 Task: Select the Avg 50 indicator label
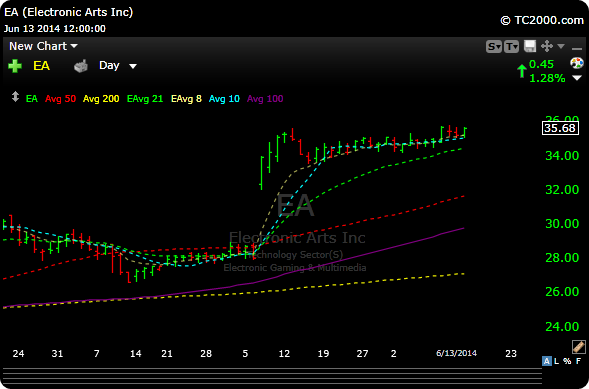[60, 99]
